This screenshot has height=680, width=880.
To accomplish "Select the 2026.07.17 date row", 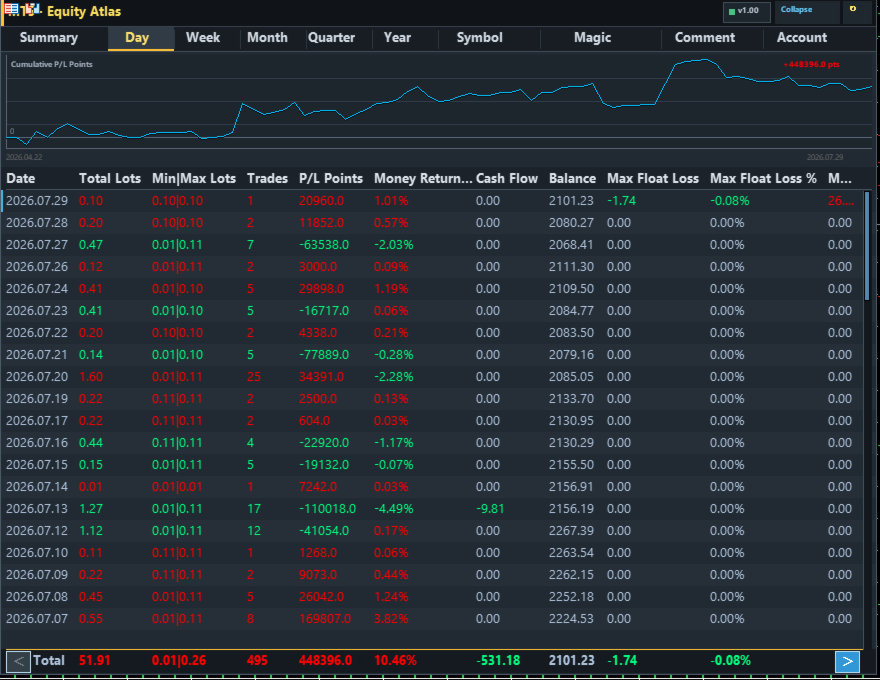I will pyautogui.click(x=432, y=421).
